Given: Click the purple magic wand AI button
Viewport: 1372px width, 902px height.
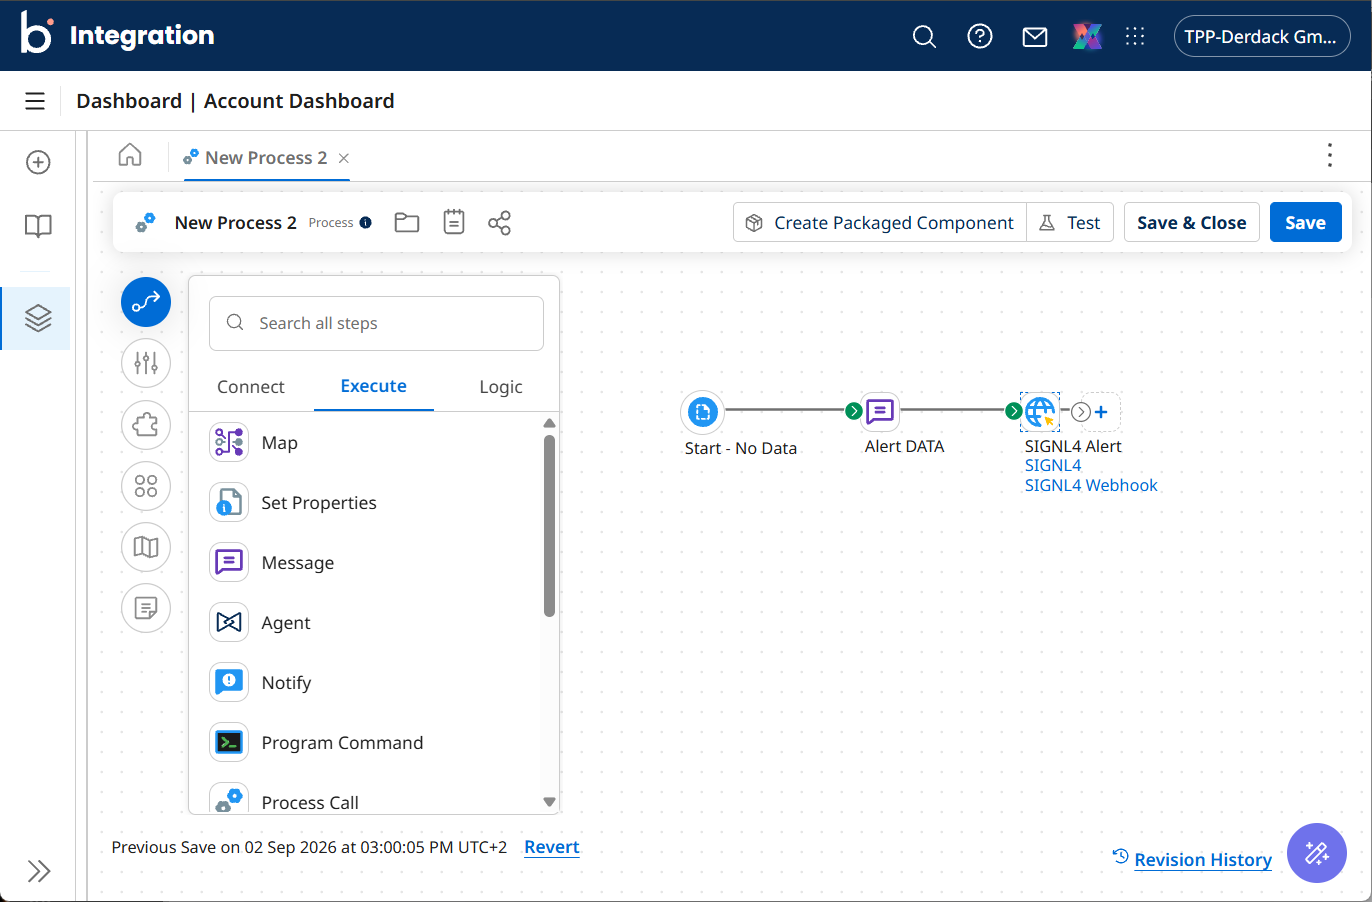Looking at the screenshot, I should (1317, 853).
